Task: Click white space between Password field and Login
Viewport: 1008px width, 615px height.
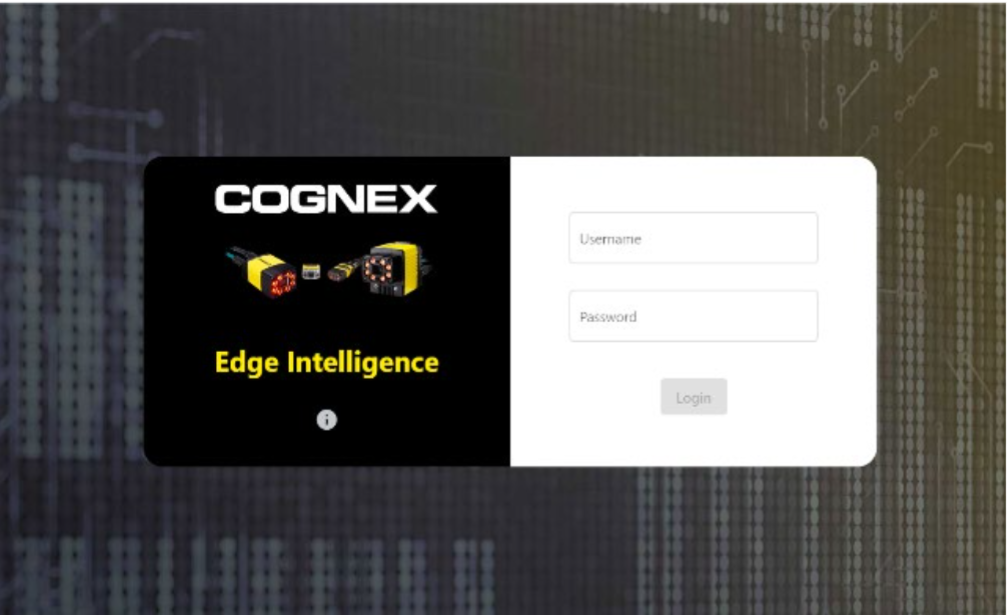Action: (693, 360)
